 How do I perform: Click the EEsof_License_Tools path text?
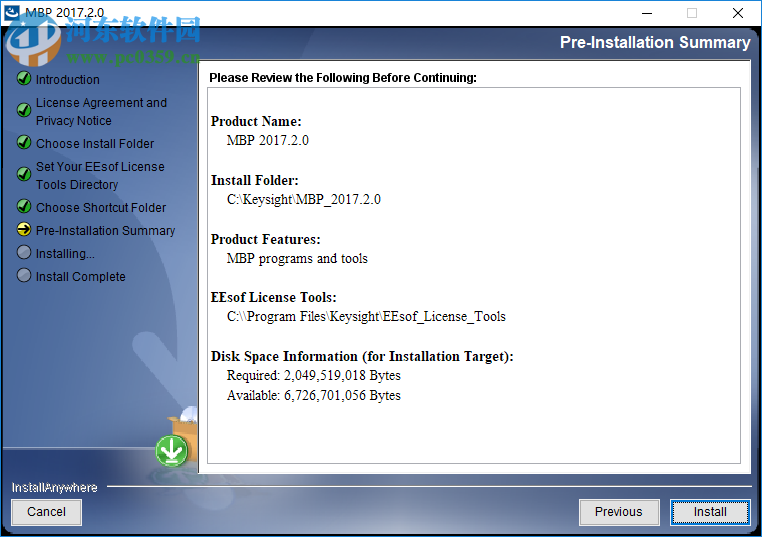(366, 316)
